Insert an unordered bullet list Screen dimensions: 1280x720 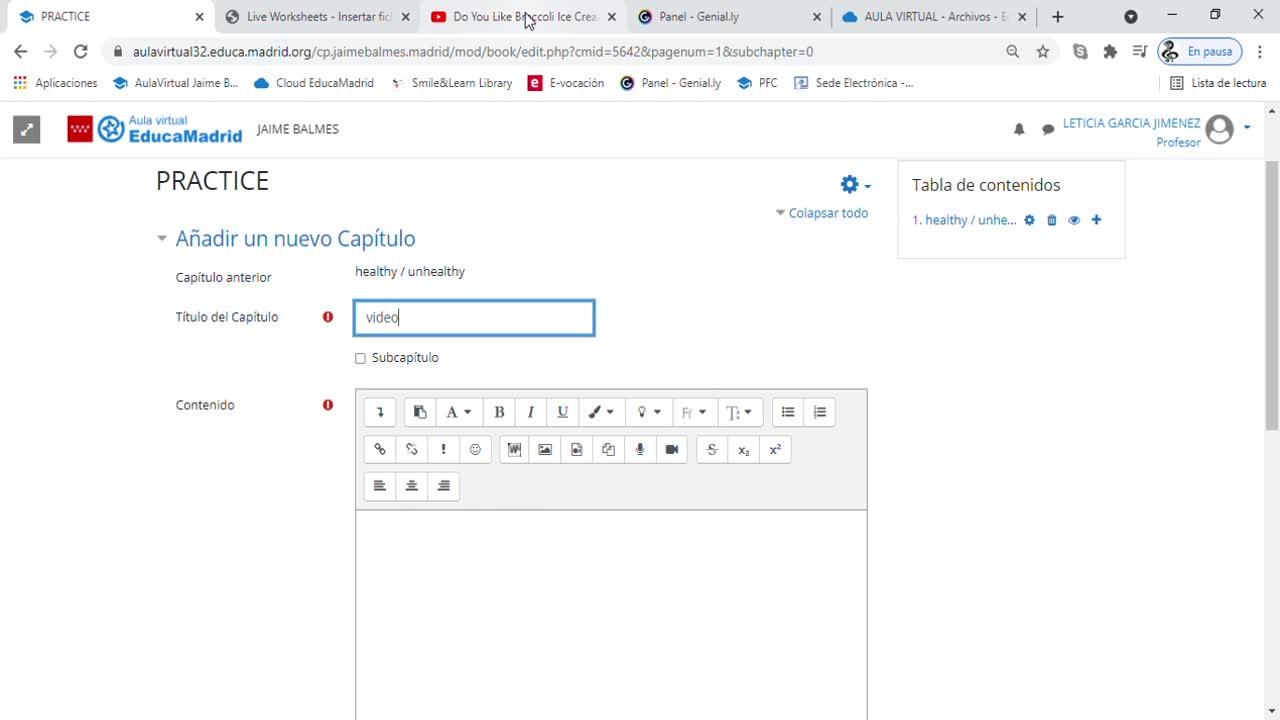pyautogui.click(x=788, y=412)
